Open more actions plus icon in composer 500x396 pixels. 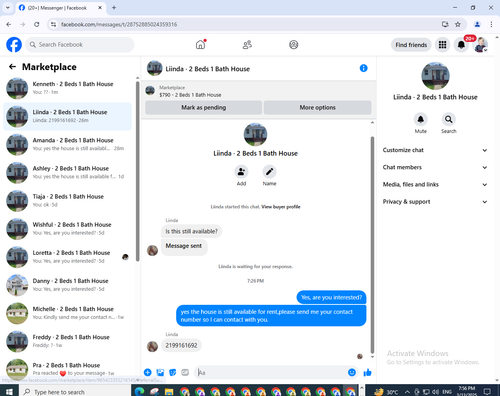[x=148, y=372]
